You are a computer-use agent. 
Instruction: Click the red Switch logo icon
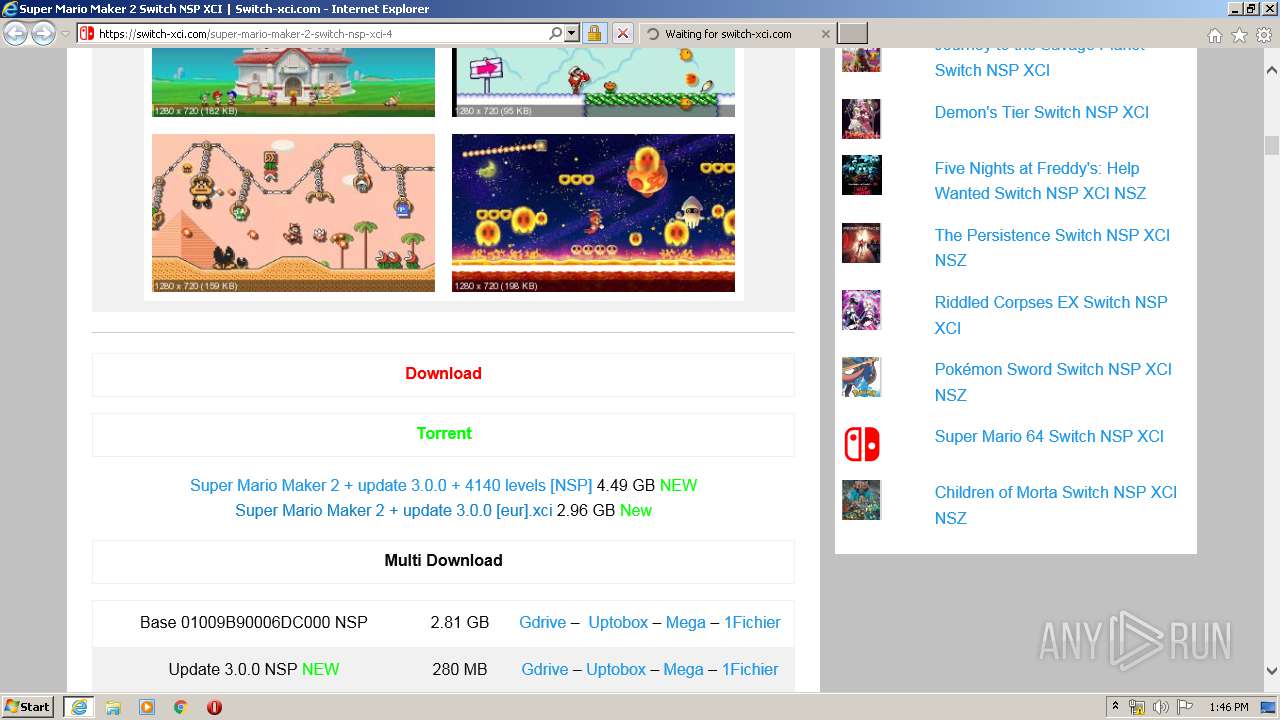pyautogui.click(x=861, y=444)
